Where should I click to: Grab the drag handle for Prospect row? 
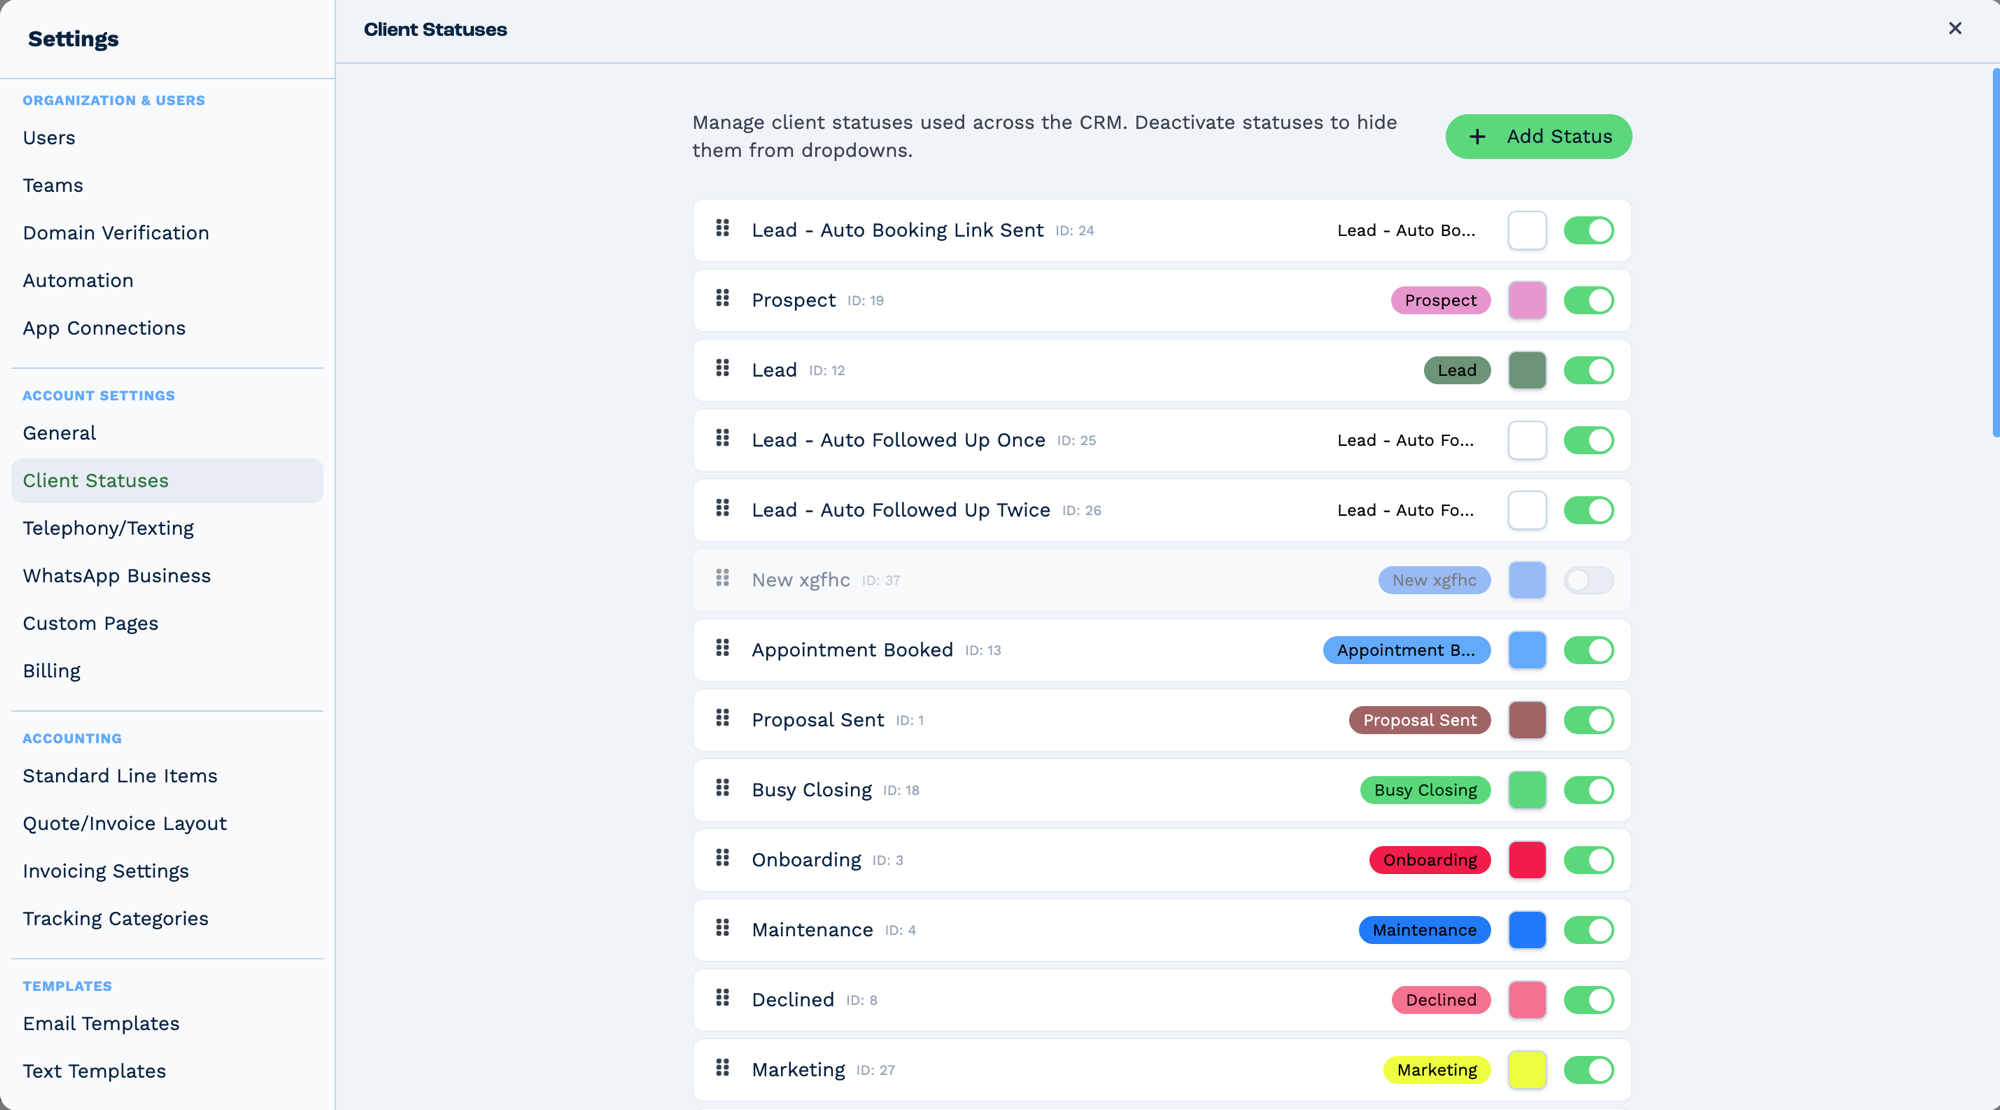click(x=722, y=299)
